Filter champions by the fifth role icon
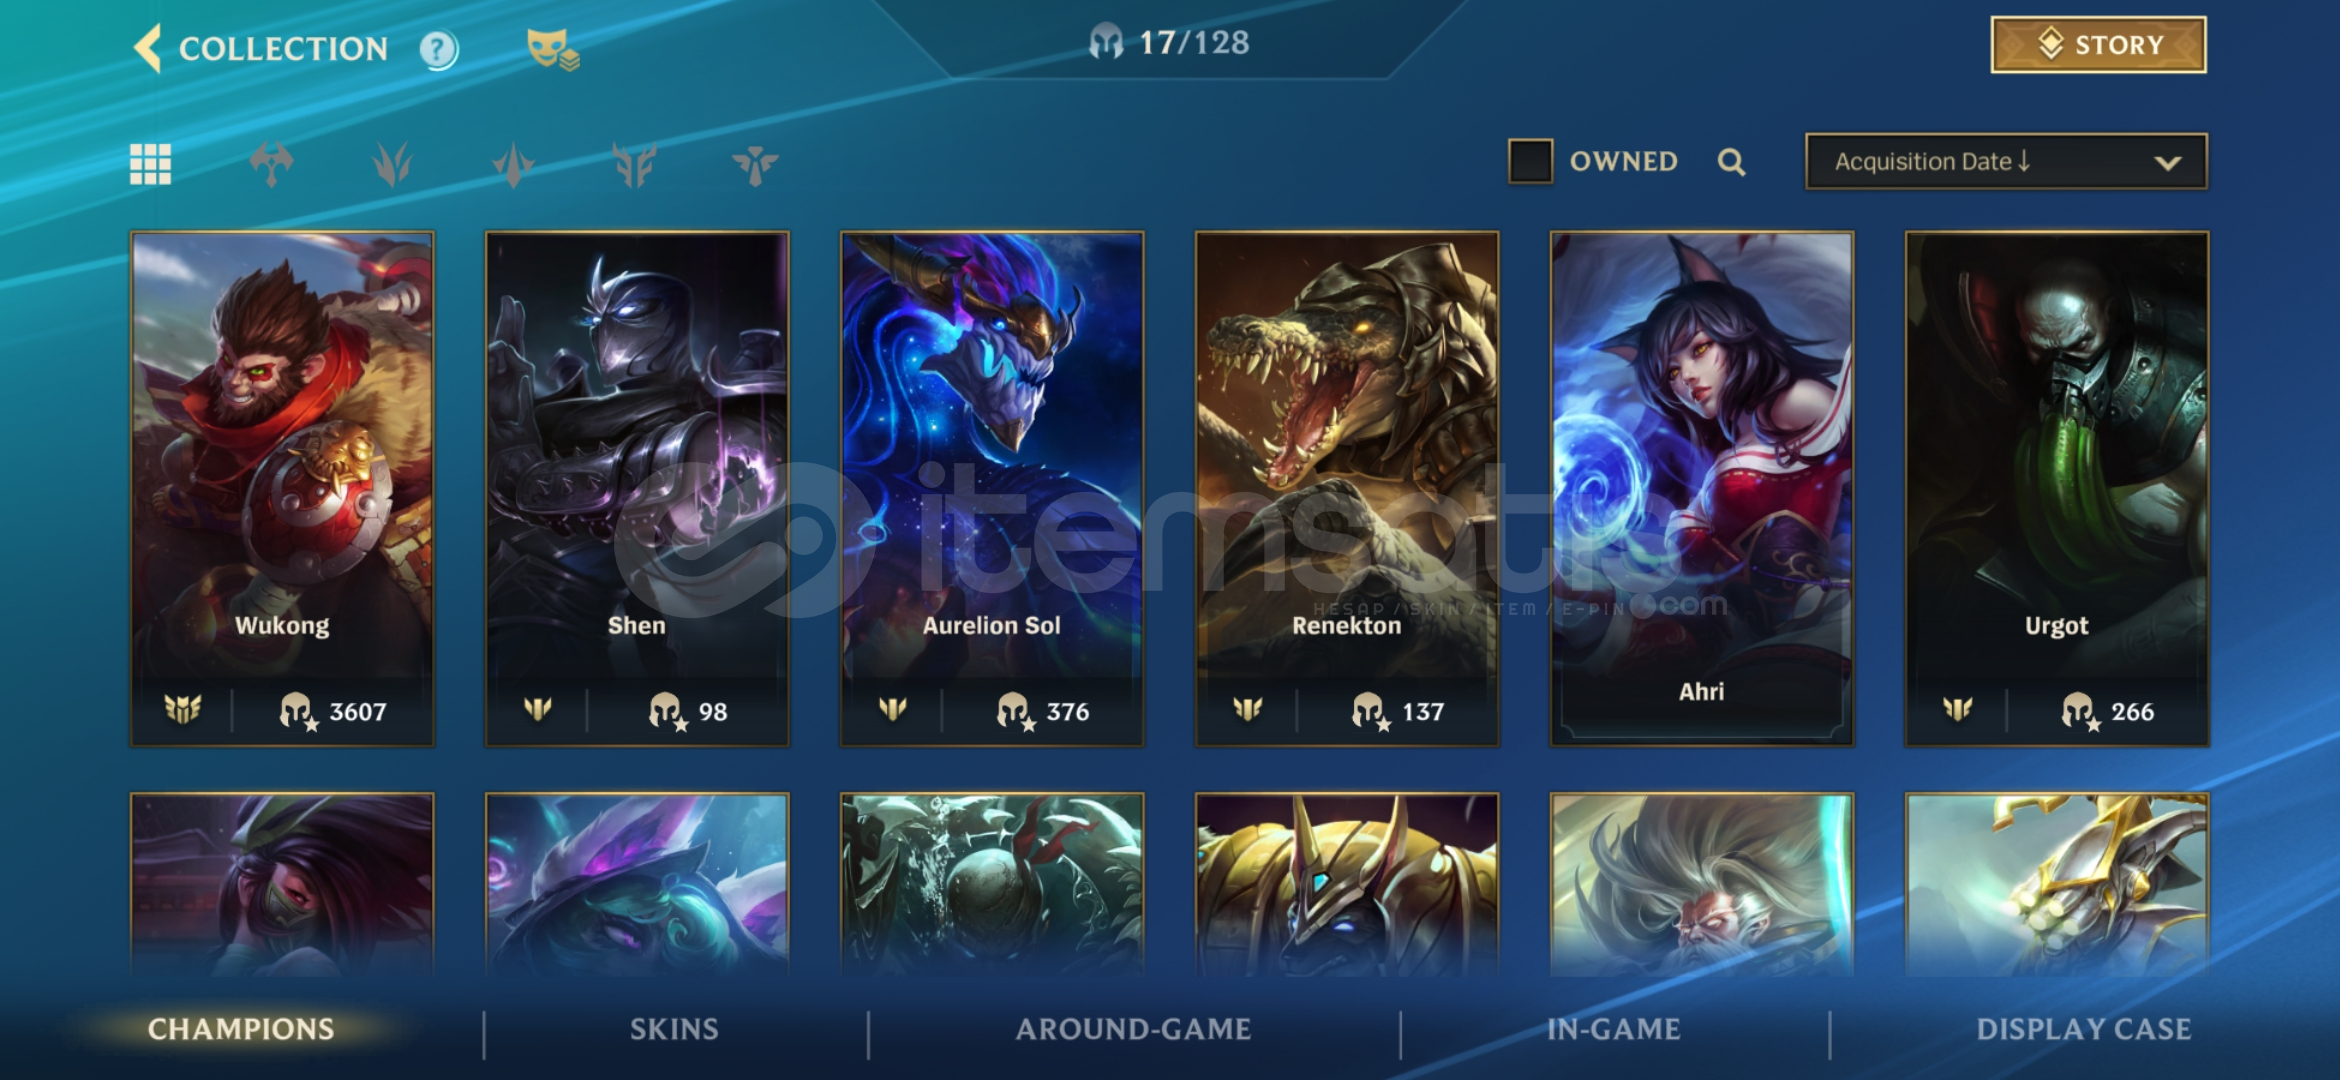The height and width of the screenshot is (1080, 2340). click(755, 164)
